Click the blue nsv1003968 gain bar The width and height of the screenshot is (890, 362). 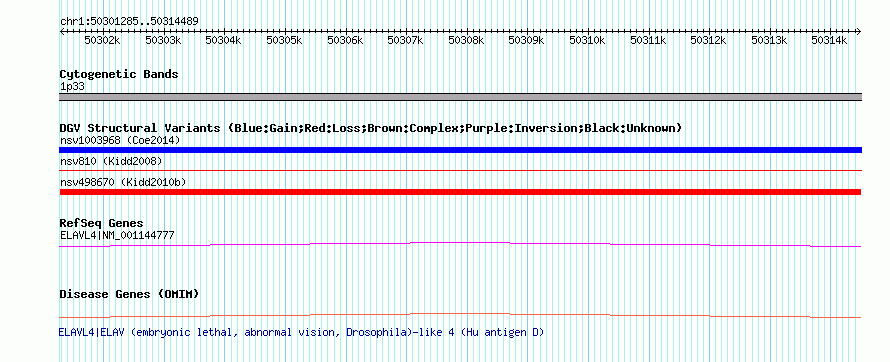tap(460, 150)
